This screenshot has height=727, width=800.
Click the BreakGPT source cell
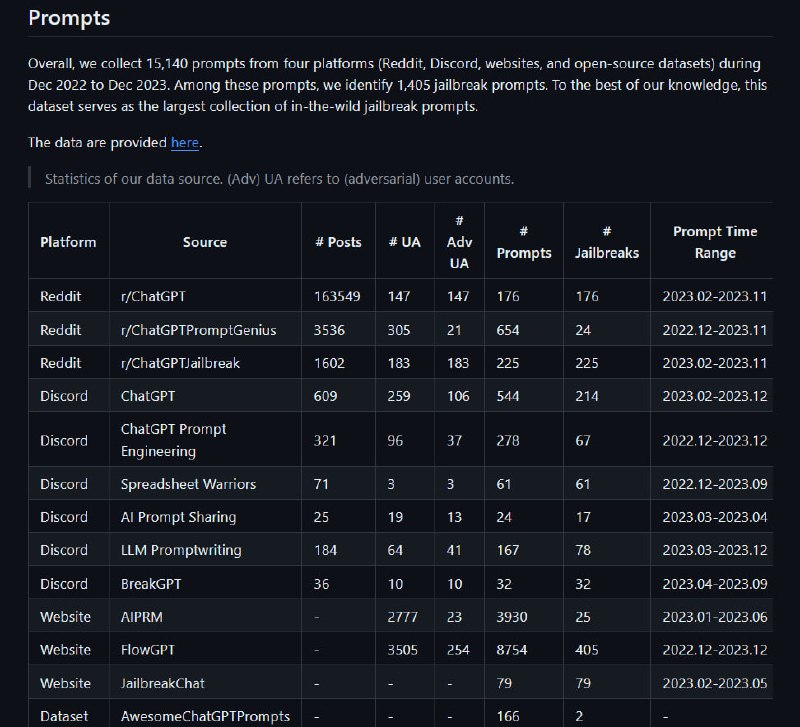click(151, 583)
